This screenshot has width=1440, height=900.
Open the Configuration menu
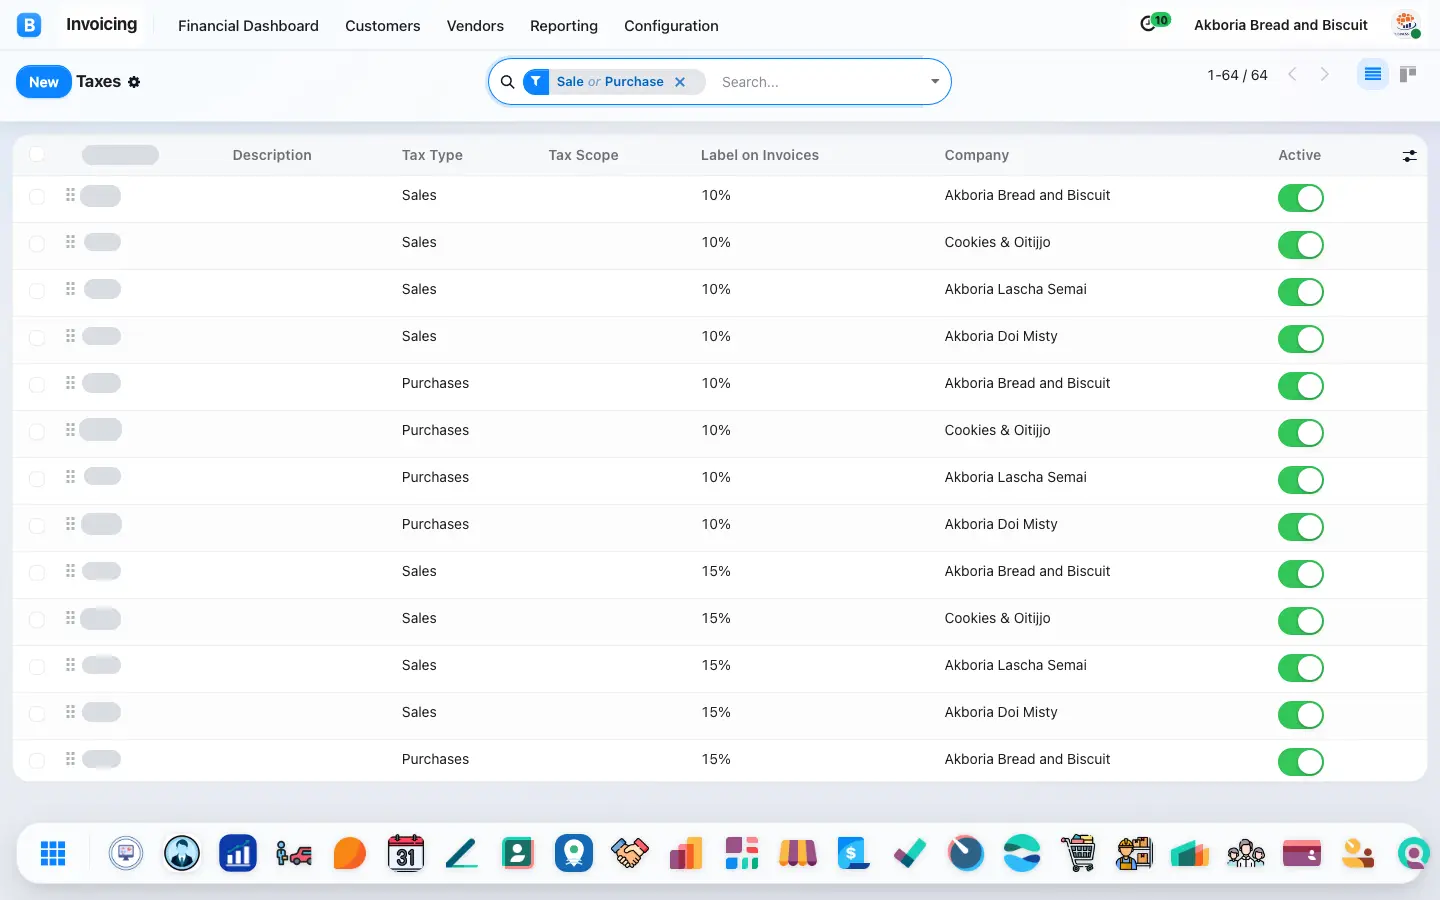(x=671, y=26)
